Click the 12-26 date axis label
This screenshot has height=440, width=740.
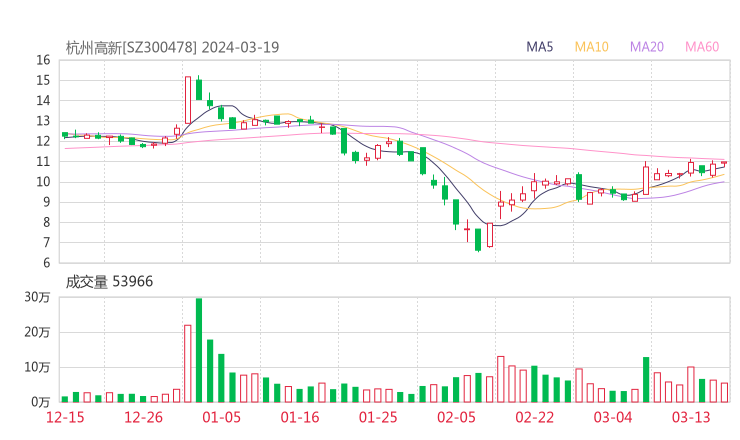(143, 417)
